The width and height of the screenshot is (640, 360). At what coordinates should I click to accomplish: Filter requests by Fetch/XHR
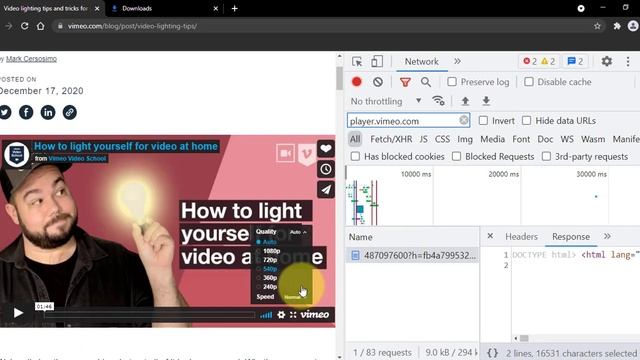[391, 139]
